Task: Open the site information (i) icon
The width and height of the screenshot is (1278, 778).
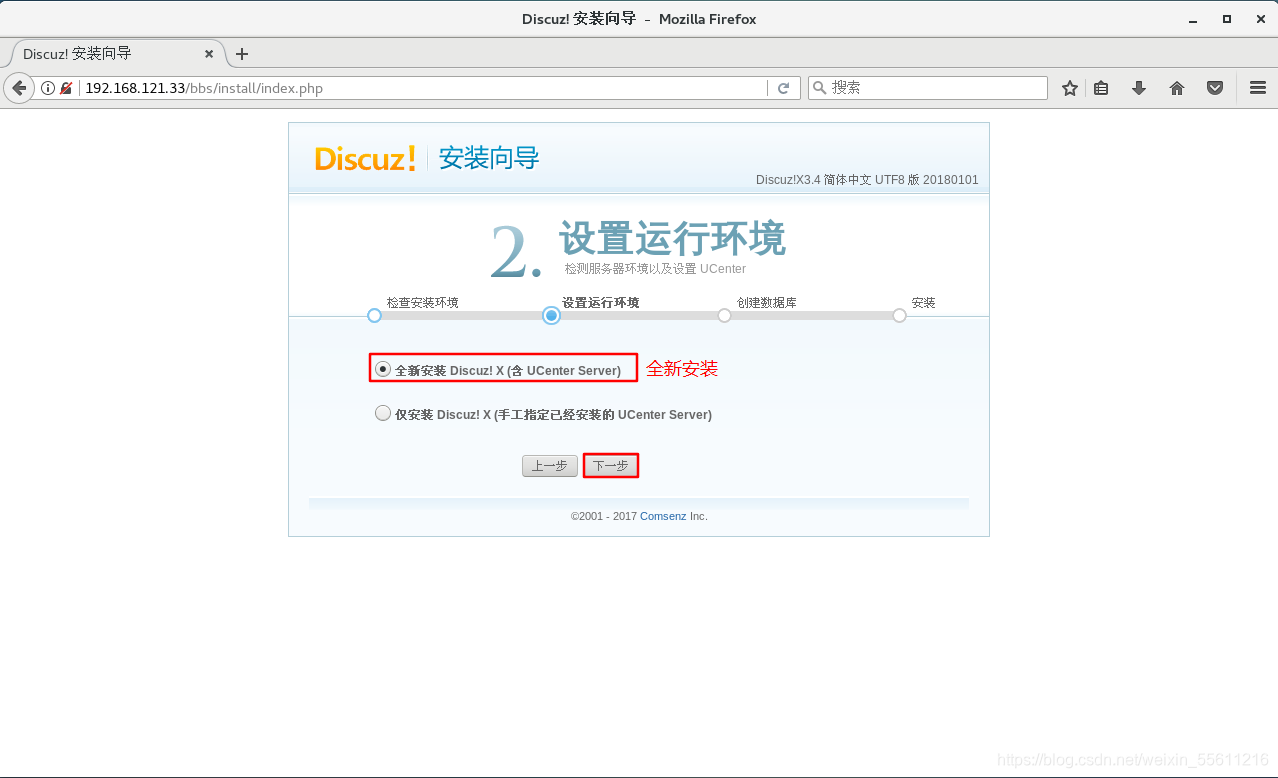Action: coord(48,88)
